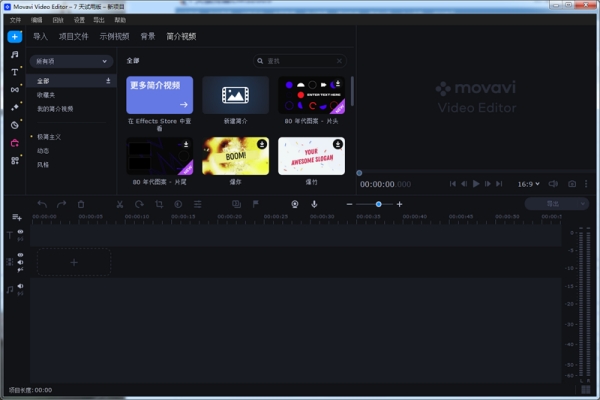Click the webcam recording icon on timeline toolbar
The width and height of the screenshot is (600, 400).
(295, 204)
